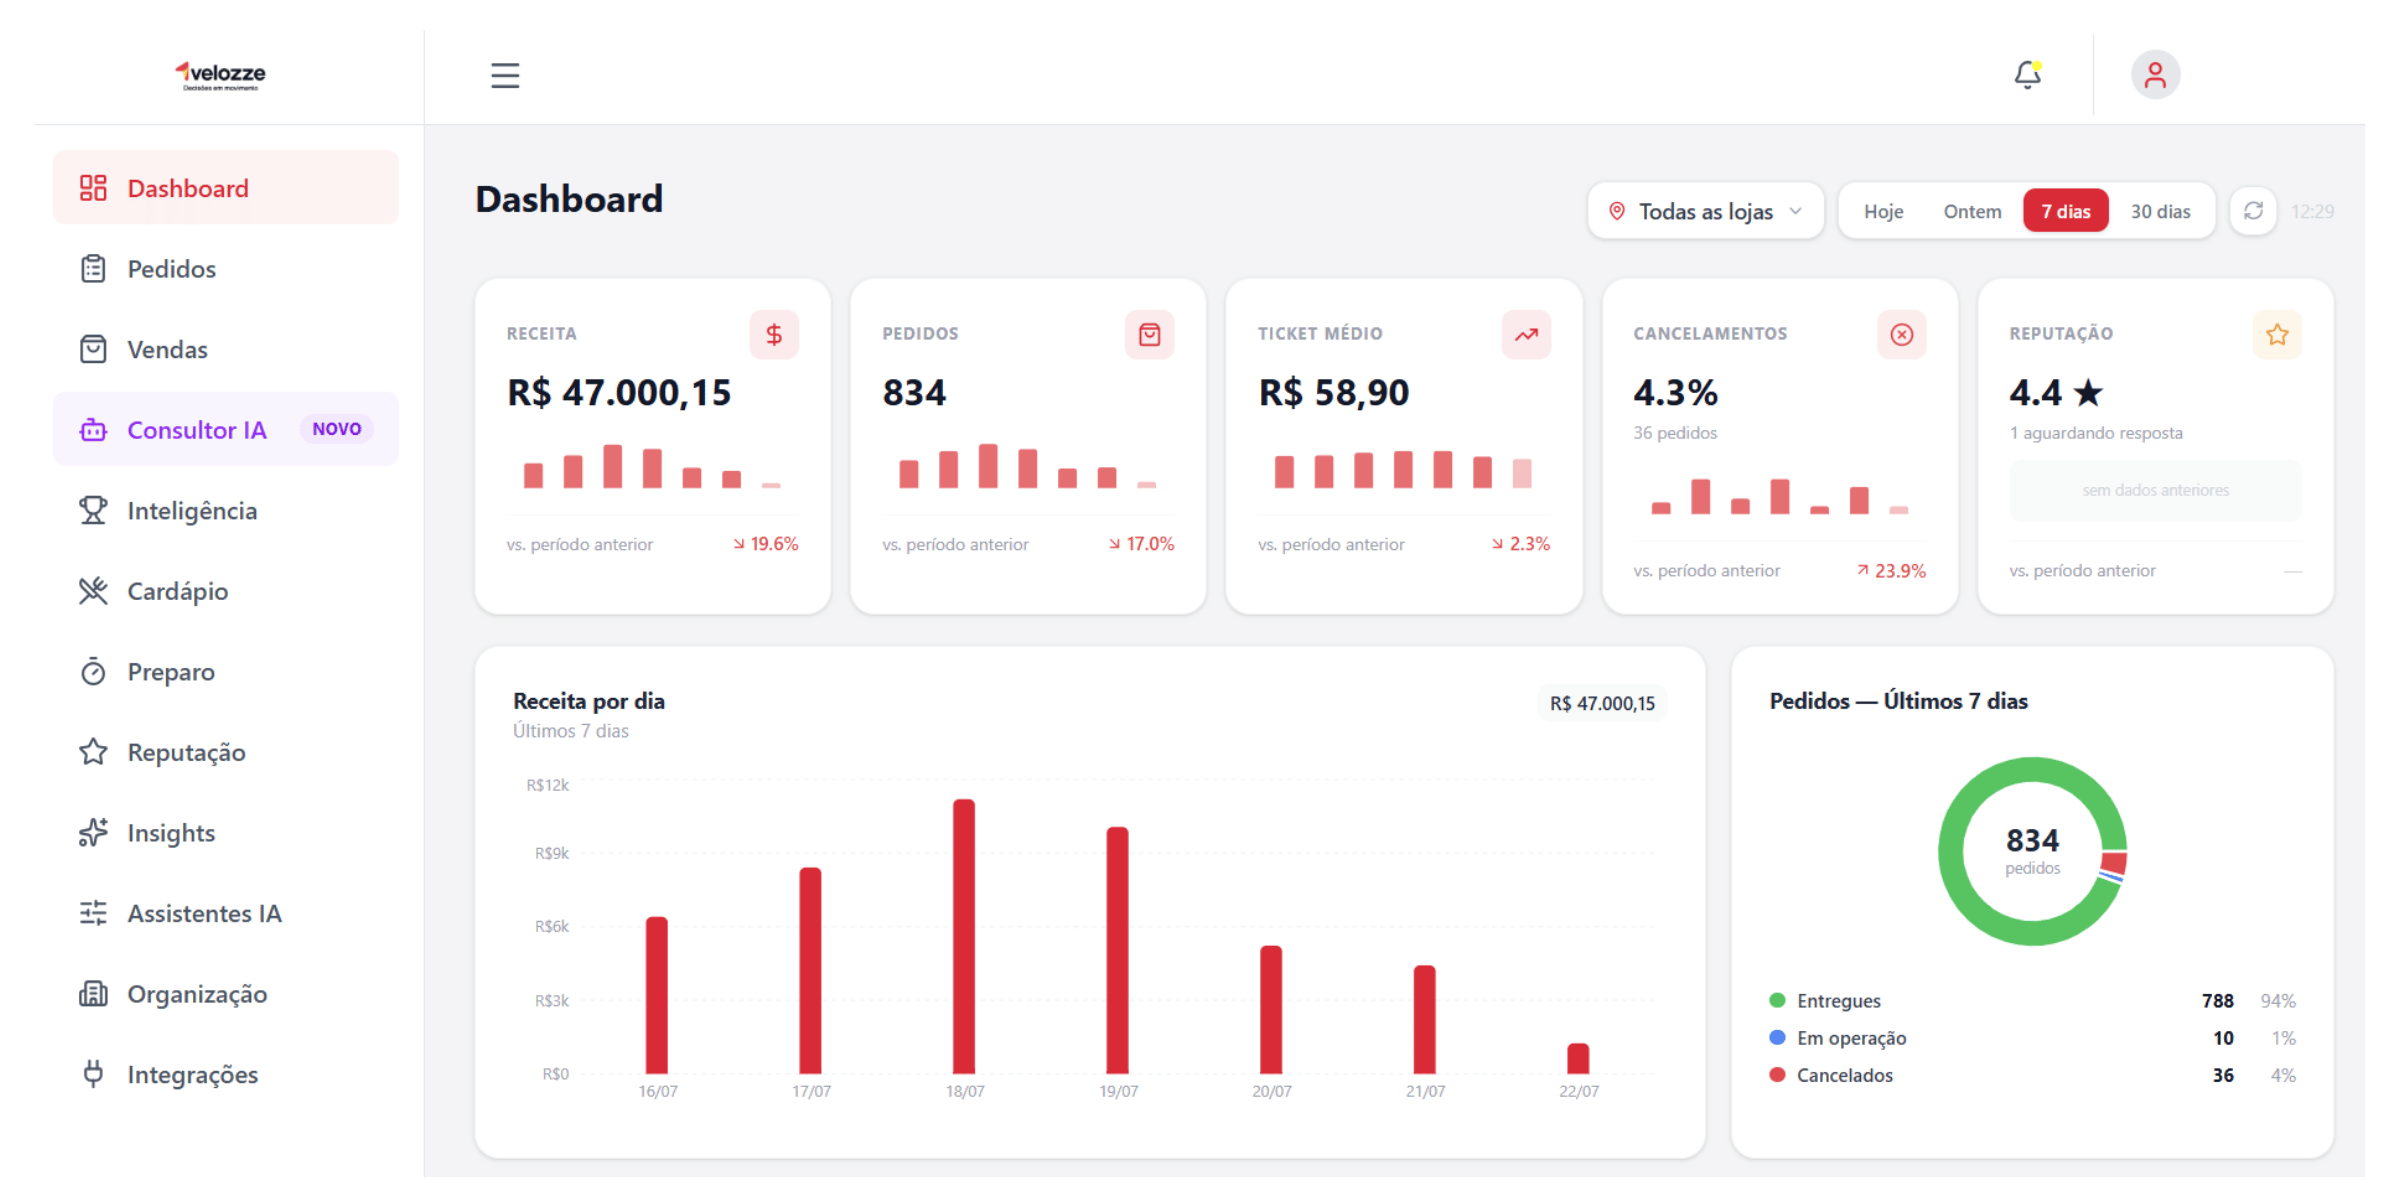Click the location pin icon in store selector
The width and height of the screenshot is (2400, 1200).
(1616, 211)
